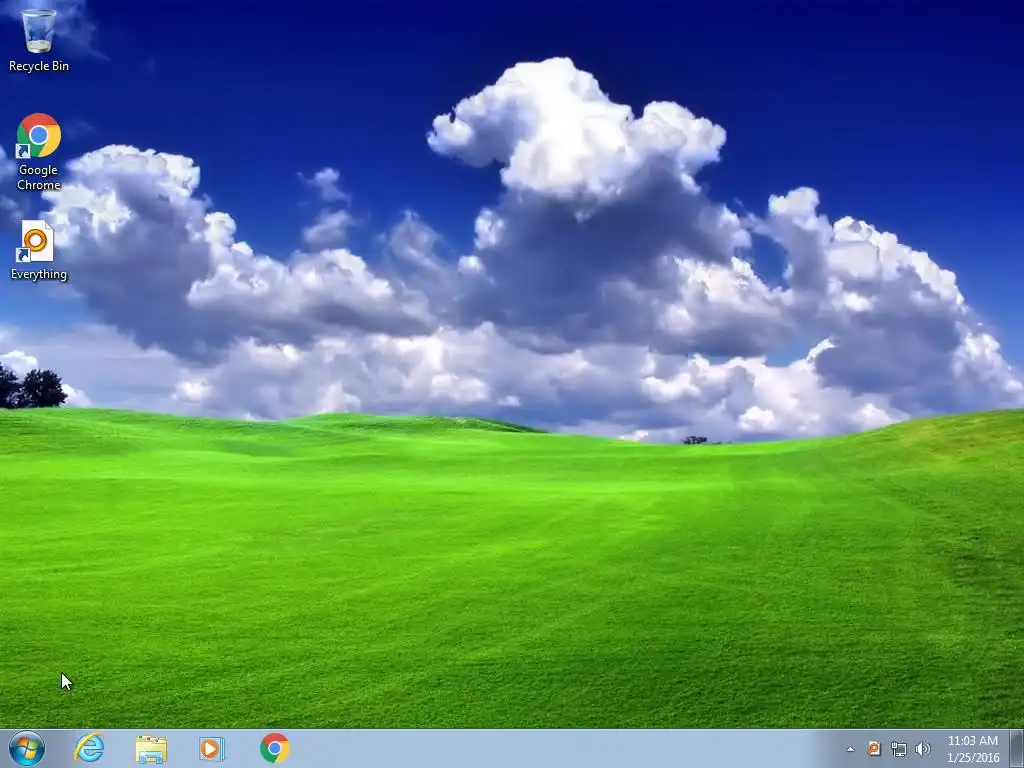Open the Windows Start menu orb
This screenshot has height=768, width=1024.
click(x=27, y=748)
